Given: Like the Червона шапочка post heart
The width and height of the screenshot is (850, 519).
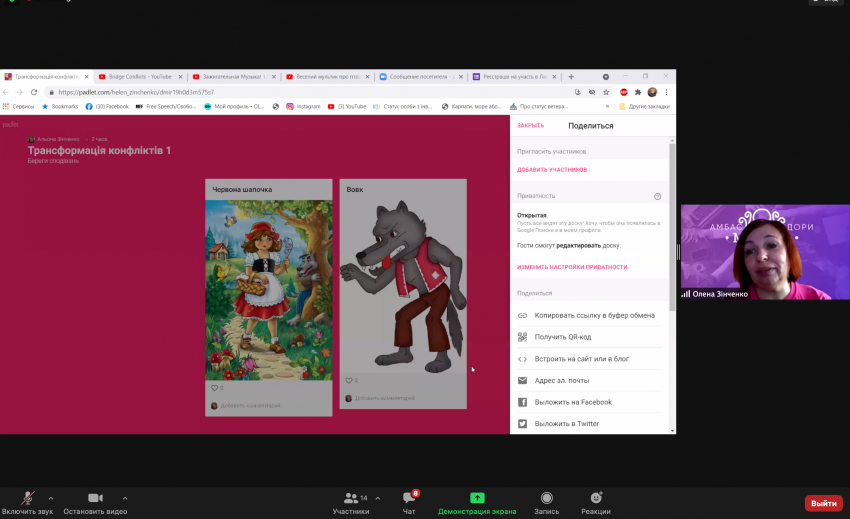Looking at the screenshot, I should click(214, 388).
